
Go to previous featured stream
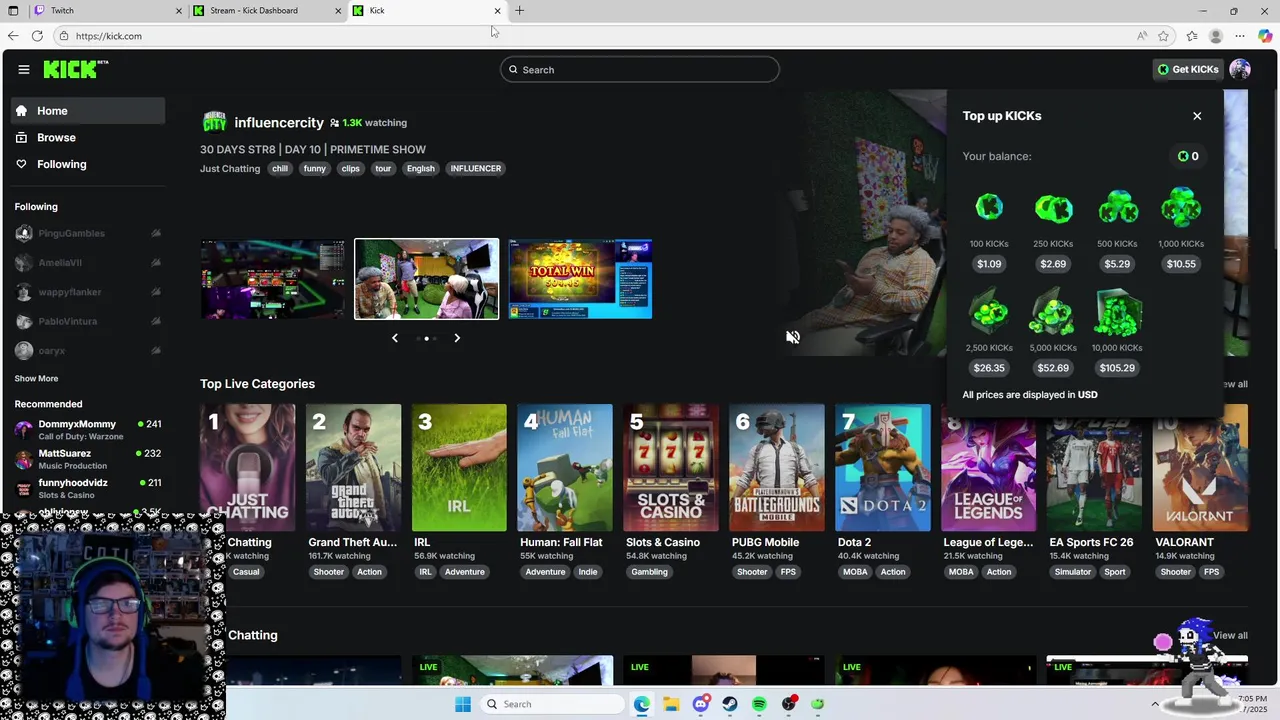coord(395,338)
